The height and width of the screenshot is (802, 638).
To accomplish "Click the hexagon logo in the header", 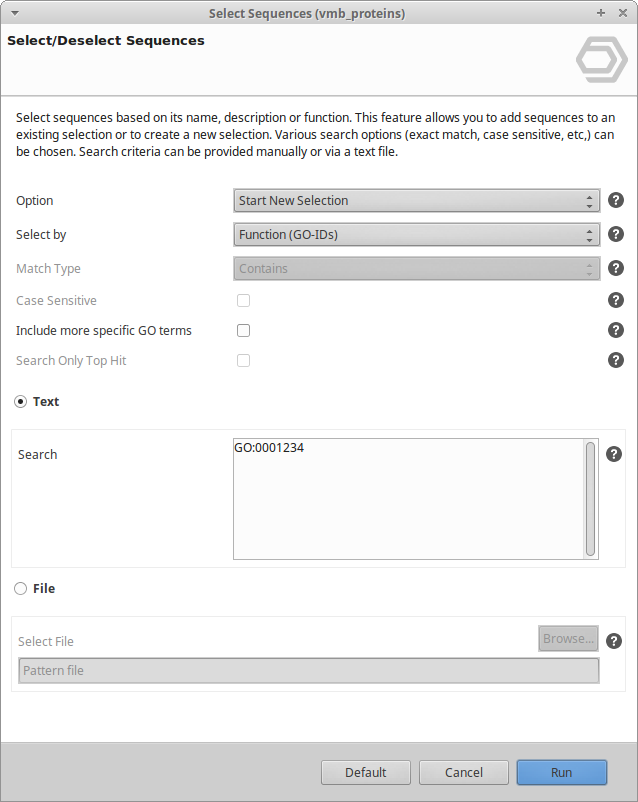I will 601,59.
